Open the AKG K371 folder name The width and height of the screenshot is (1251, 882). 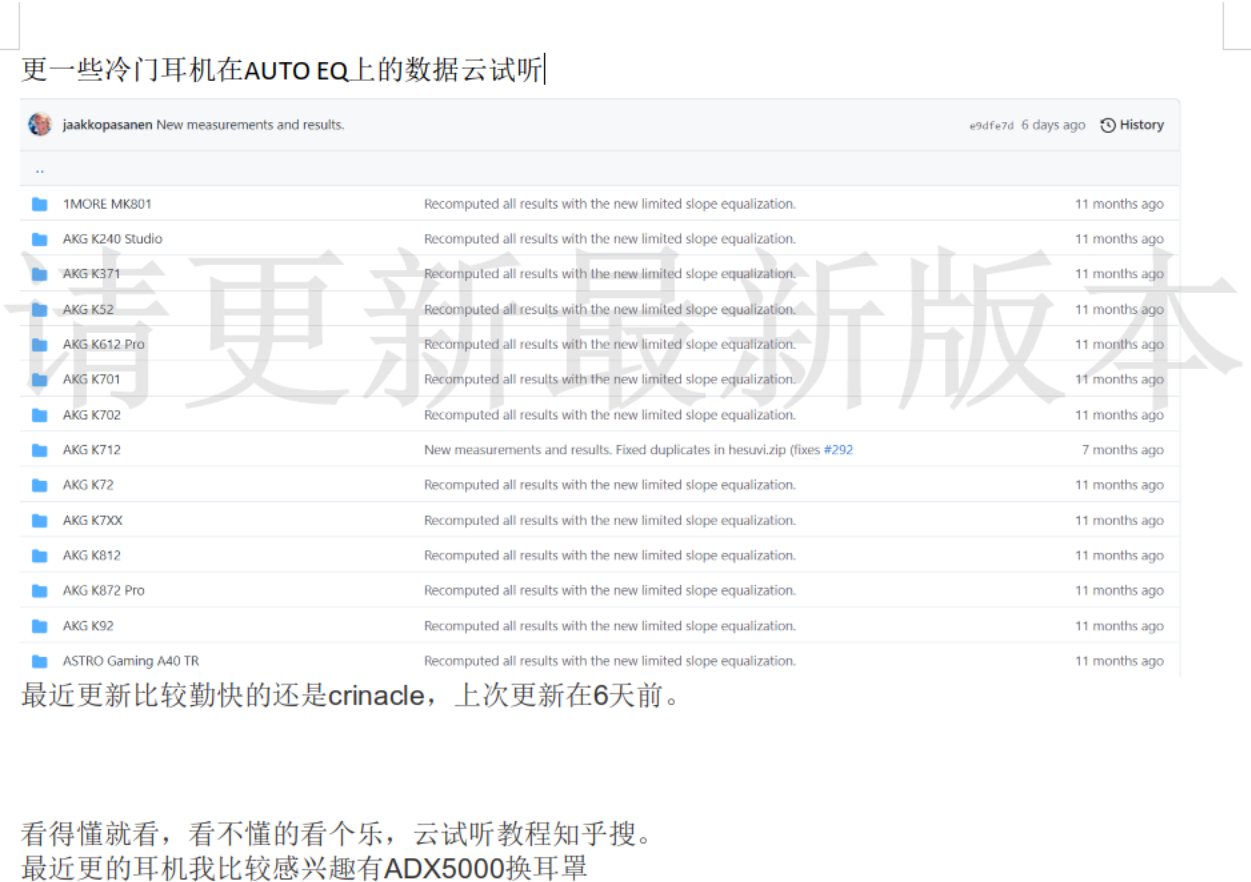click(x=91, y=274)
